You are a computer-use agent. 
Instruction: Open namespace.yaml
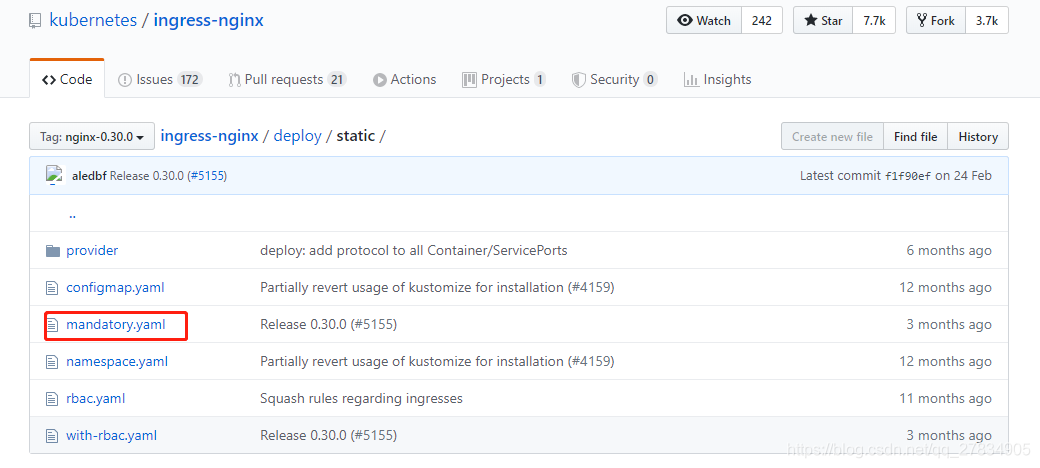pos(117,362)
